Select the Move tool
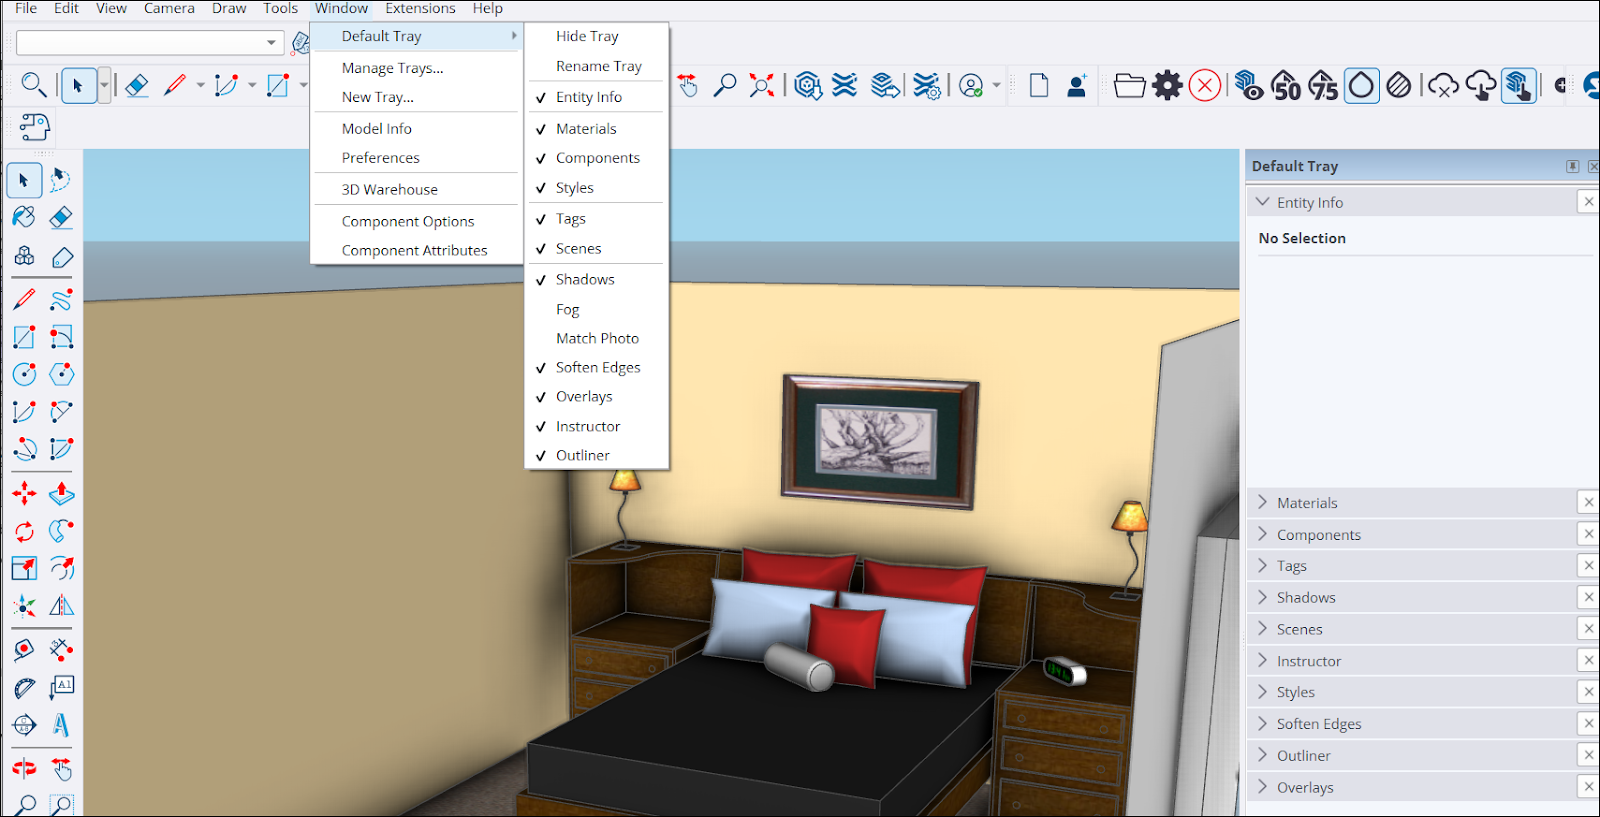The height and width of the screenshot is (817, 1600). [x=24, y=494]
